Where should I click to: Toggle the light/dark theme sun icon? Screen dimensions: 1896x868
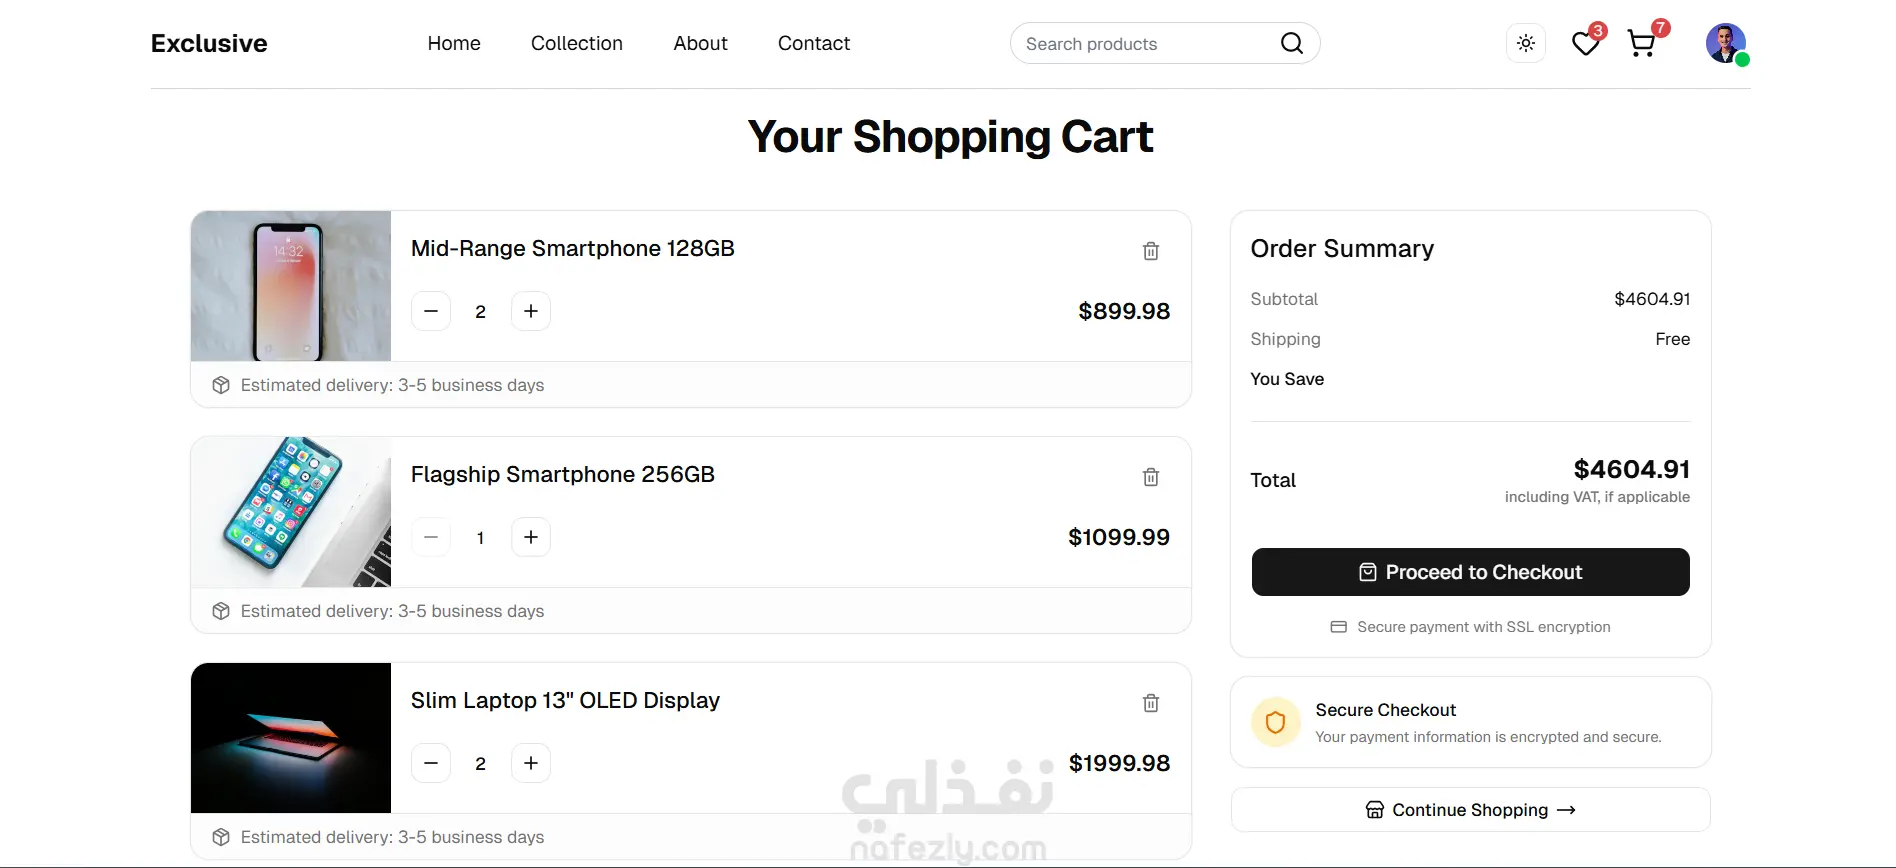pos(1526,43)
